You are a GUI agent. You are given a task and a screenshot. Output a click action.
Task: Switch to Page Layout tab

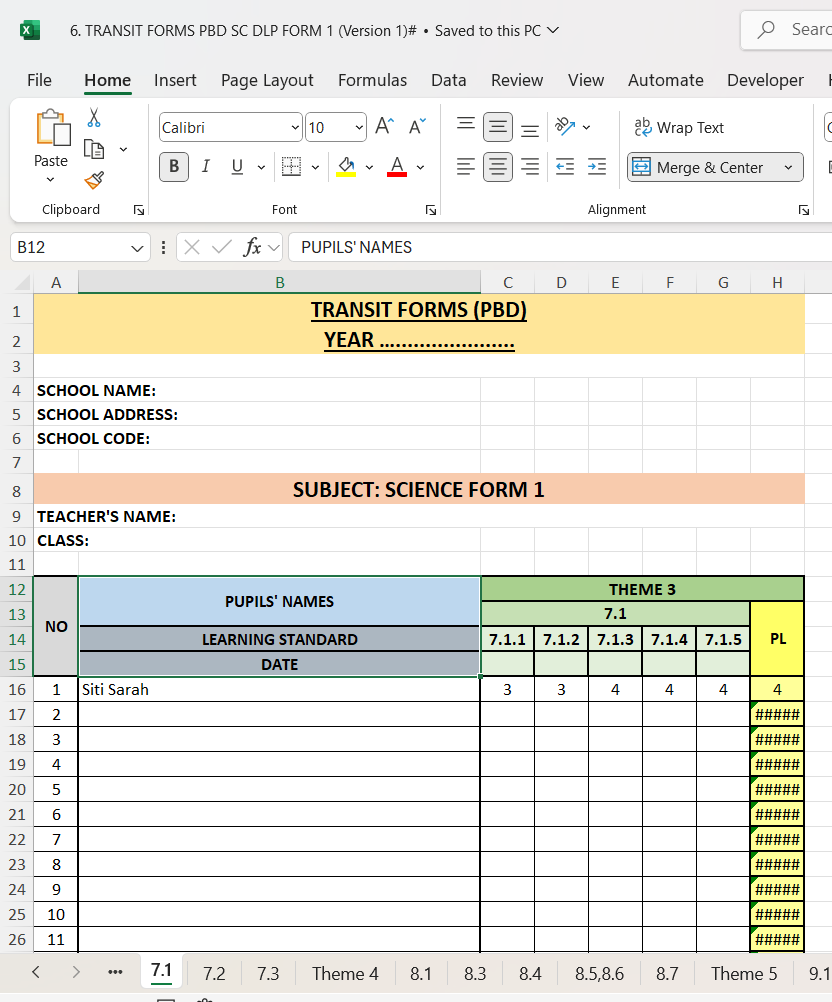267,81
